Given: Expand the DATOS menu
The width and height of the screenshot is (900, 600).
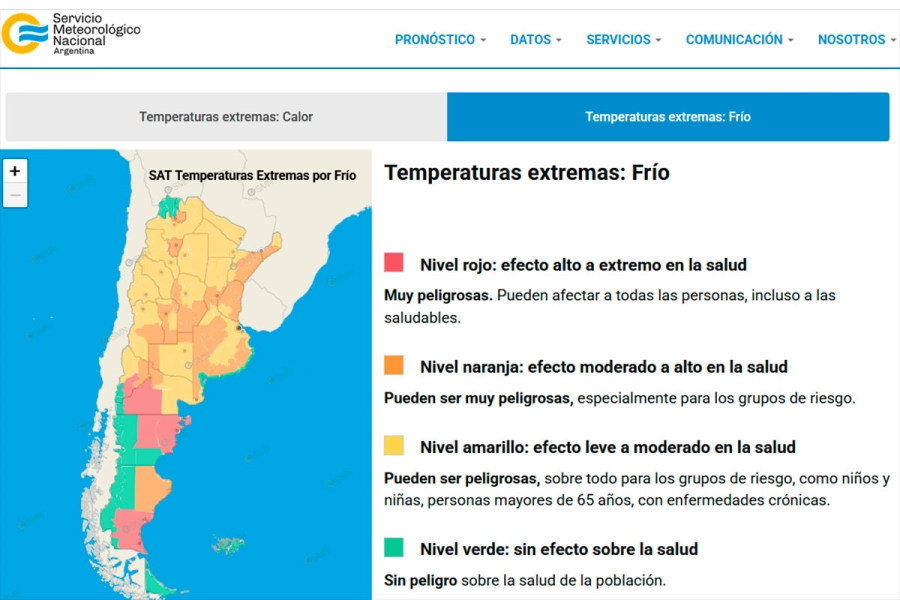Looking at the screenshot, I should click(x=535, y=40).
